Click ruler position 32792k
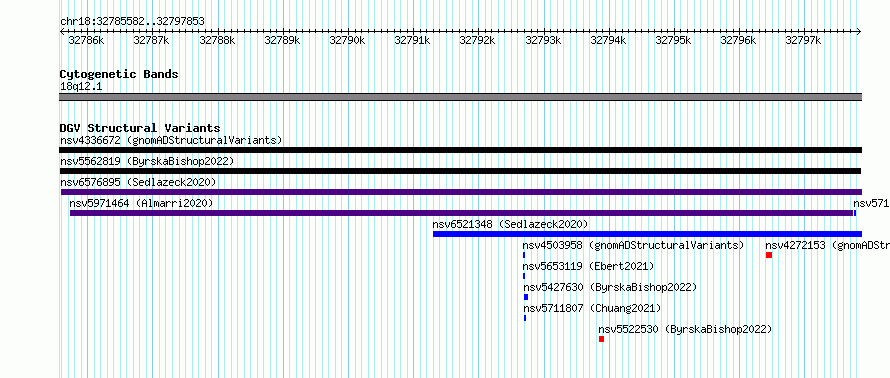890x378 pixels. pyautogui.click(x=477, y=41)
